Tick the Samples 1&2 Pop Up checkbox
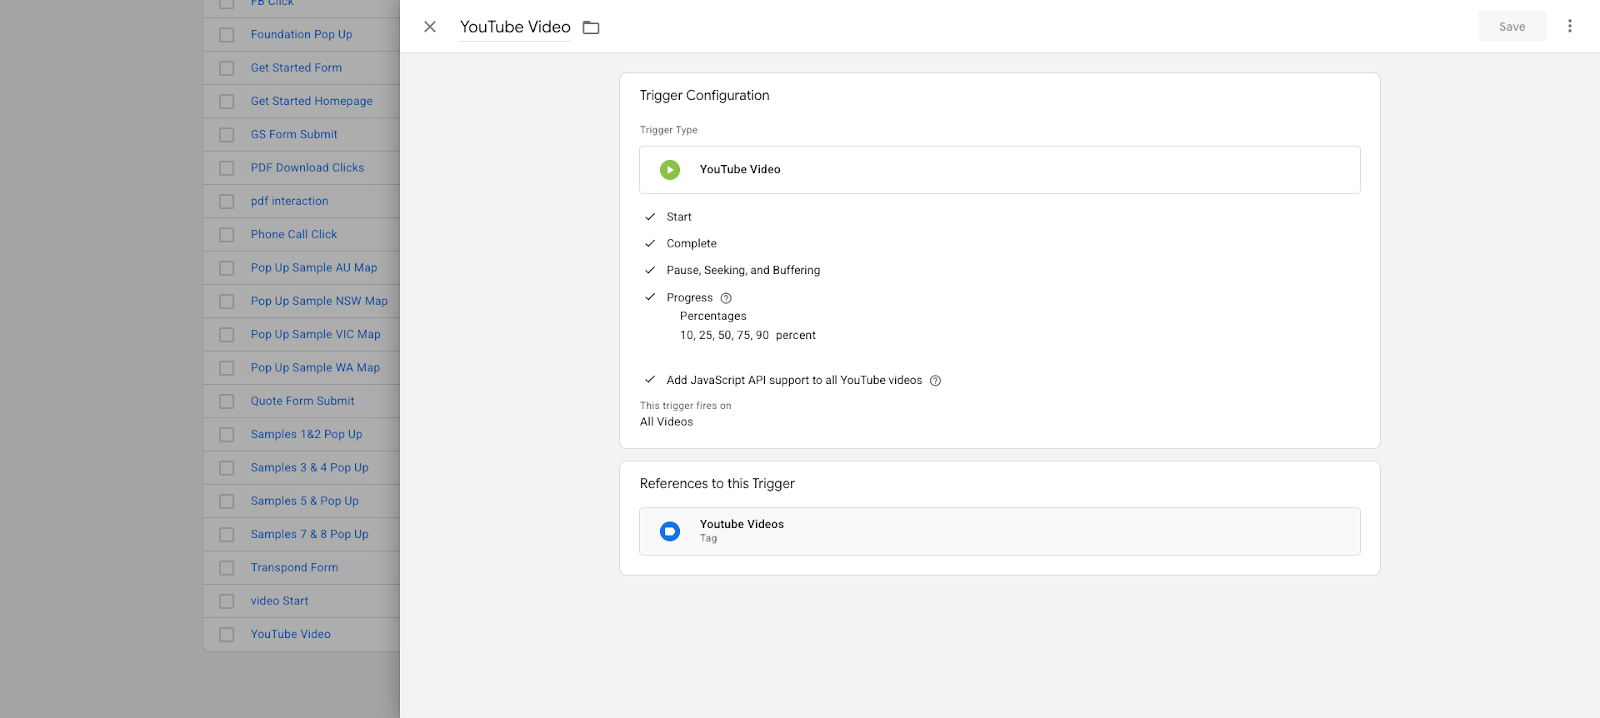This screenshot has width=1600, height=718. click(227, 435)
